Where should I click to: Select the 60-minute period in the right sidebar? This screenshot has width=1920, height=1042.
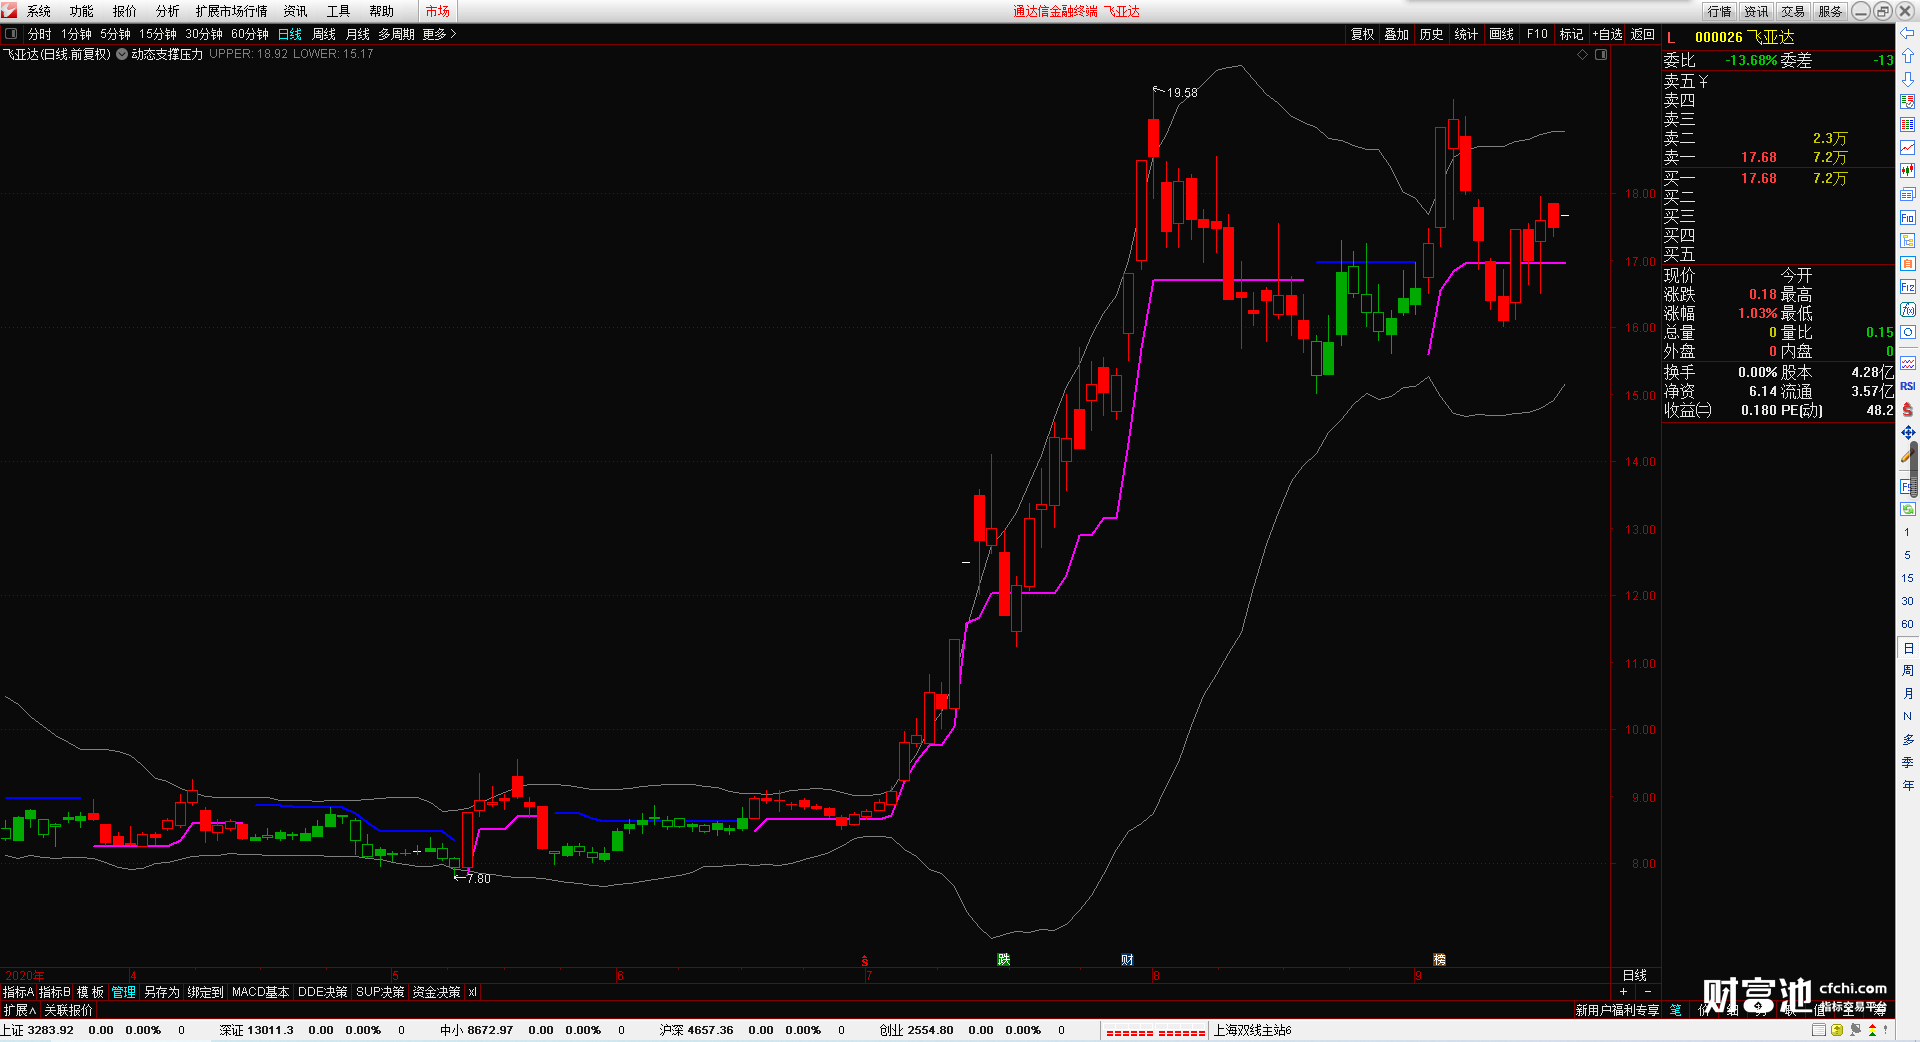[1907, 624]
